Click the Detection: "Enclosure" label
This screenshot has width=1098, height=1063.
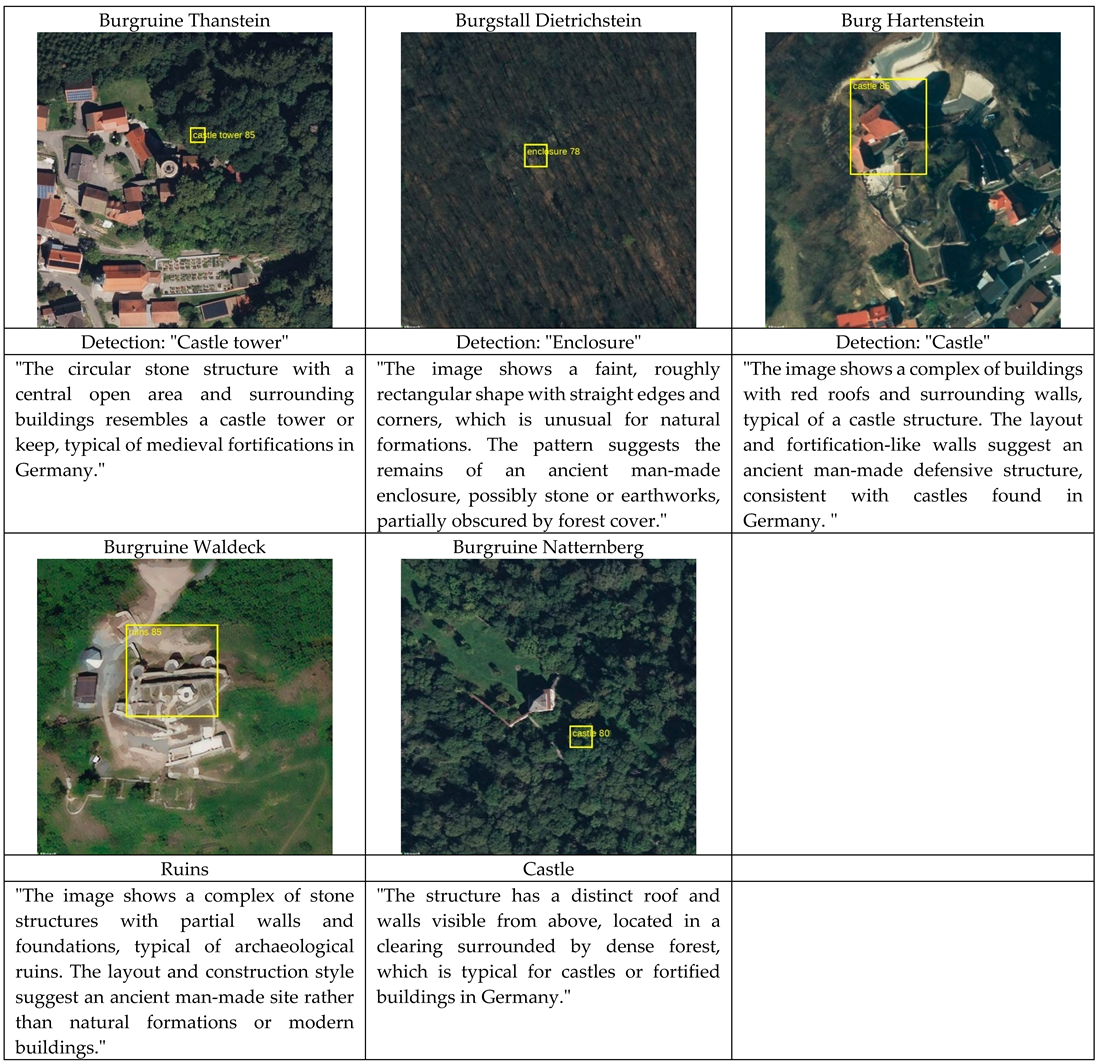[548, 344]
